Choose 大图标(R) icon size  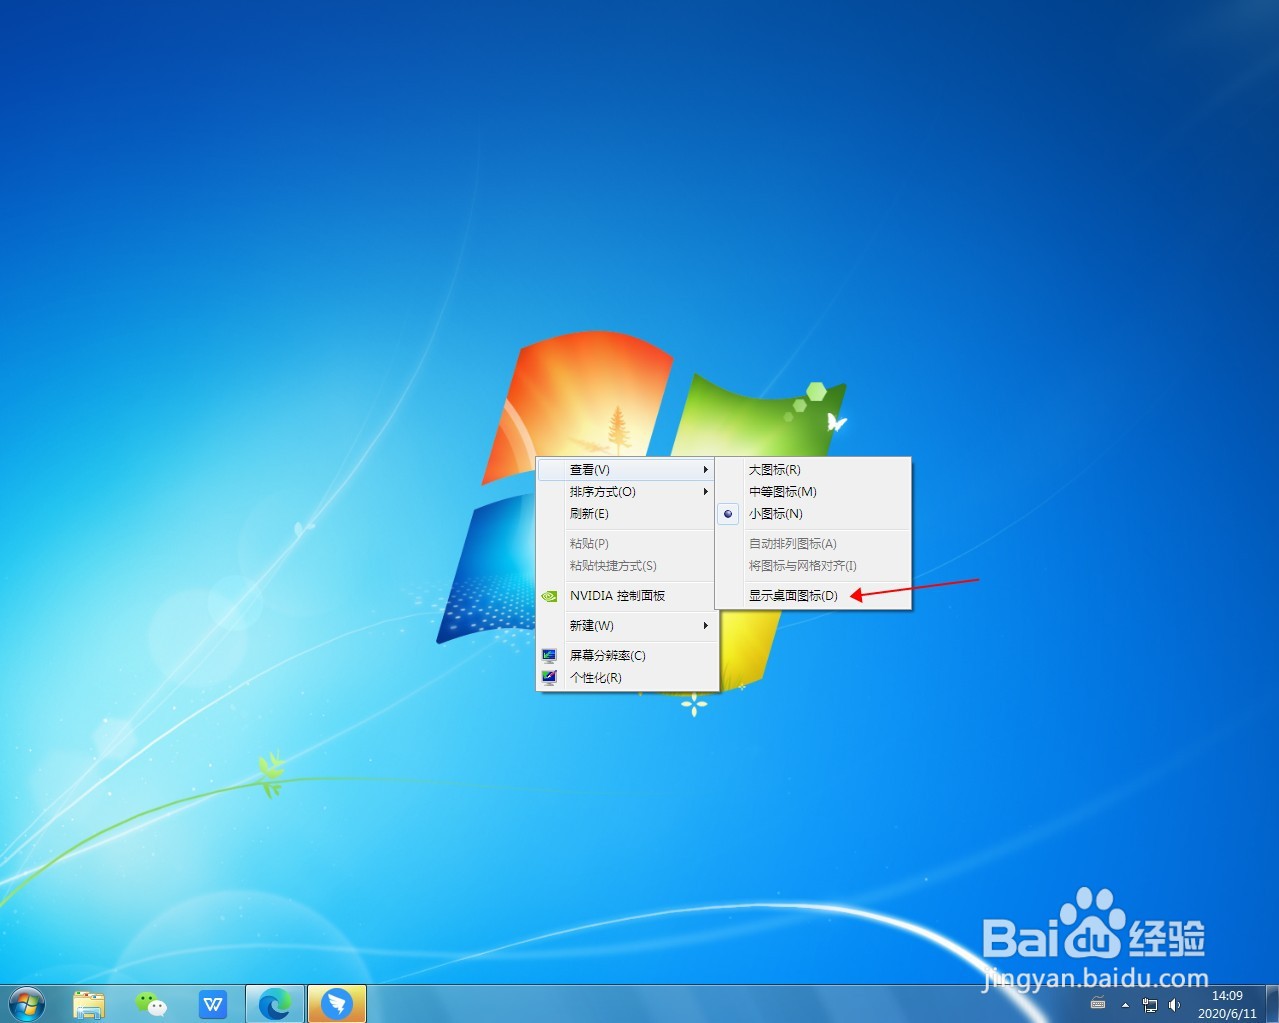tap(813, 470)
